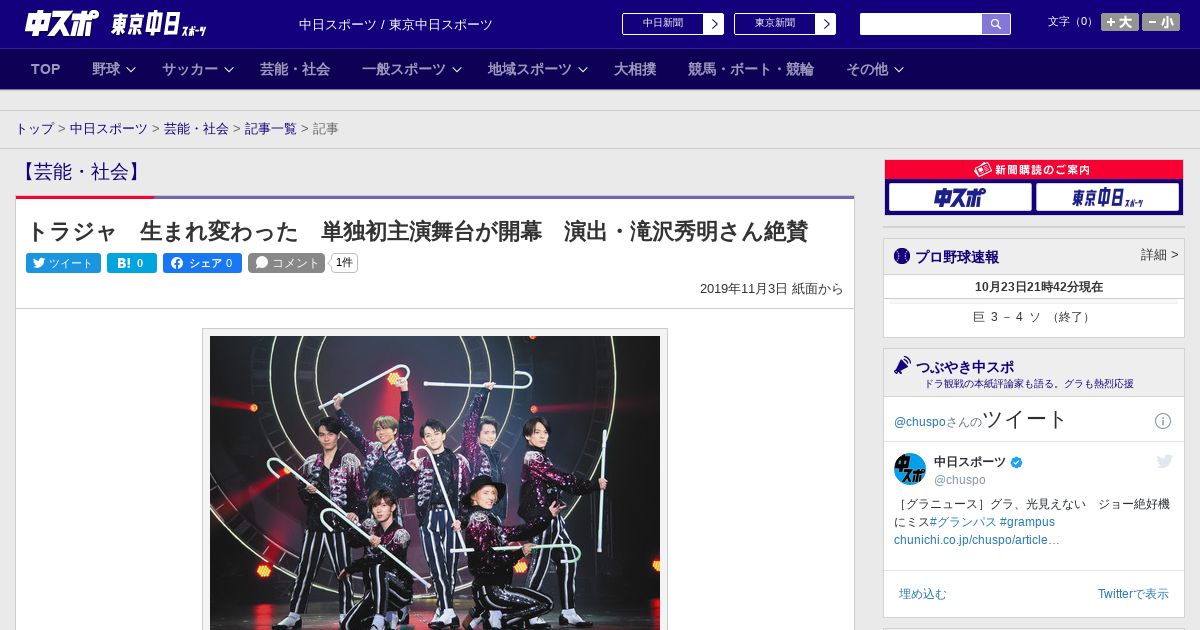The width and height of the screenshot is (1200, 630).
Task: Open the 中日新聞 link button
Action: pos(663,24)
